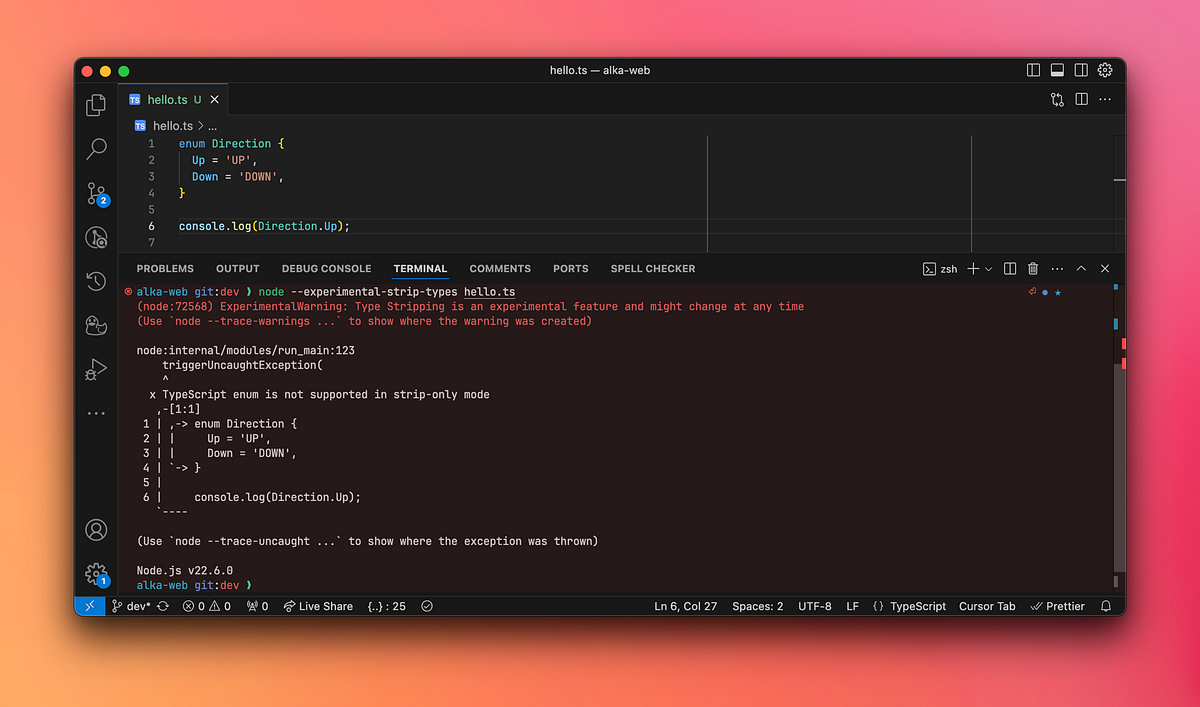Launch a new terminal with plus icon
The image size is (1200, 707).
click(971, 268)
